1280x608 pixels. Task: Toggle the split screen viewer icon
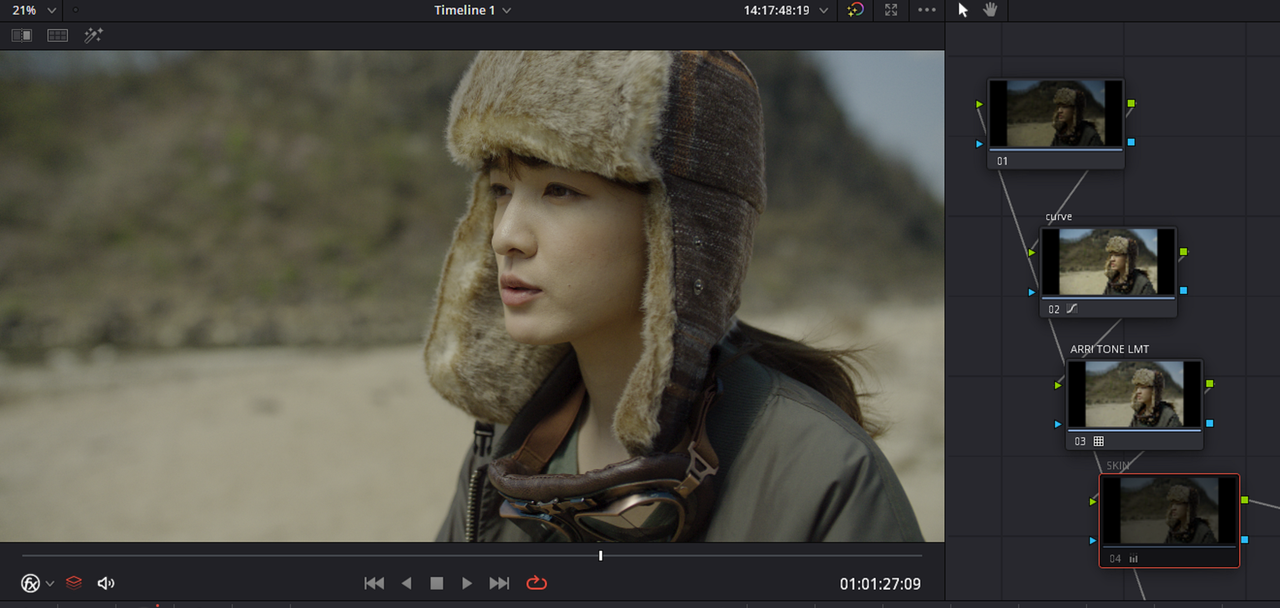pos(57,35)
